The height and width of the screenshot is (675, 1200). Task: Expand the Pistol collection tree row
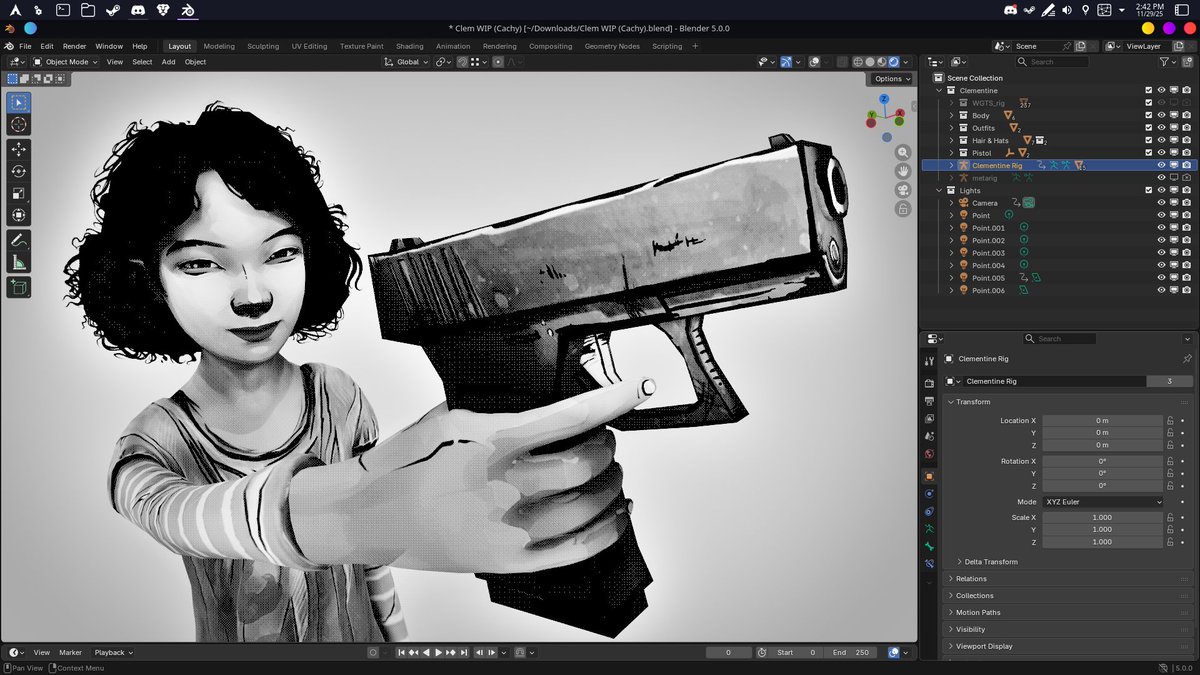951,153
